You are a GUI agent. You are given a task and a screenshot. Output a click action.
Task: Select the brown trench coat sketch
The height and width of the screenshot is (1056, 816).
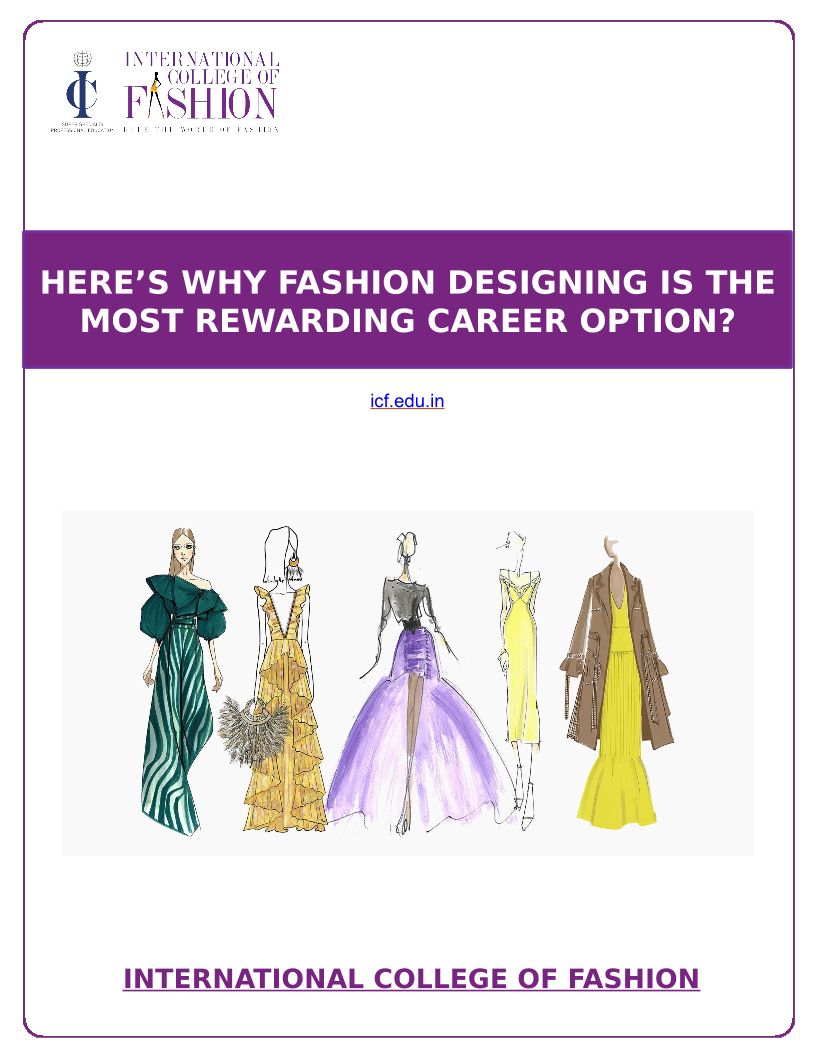coord(616,680)
